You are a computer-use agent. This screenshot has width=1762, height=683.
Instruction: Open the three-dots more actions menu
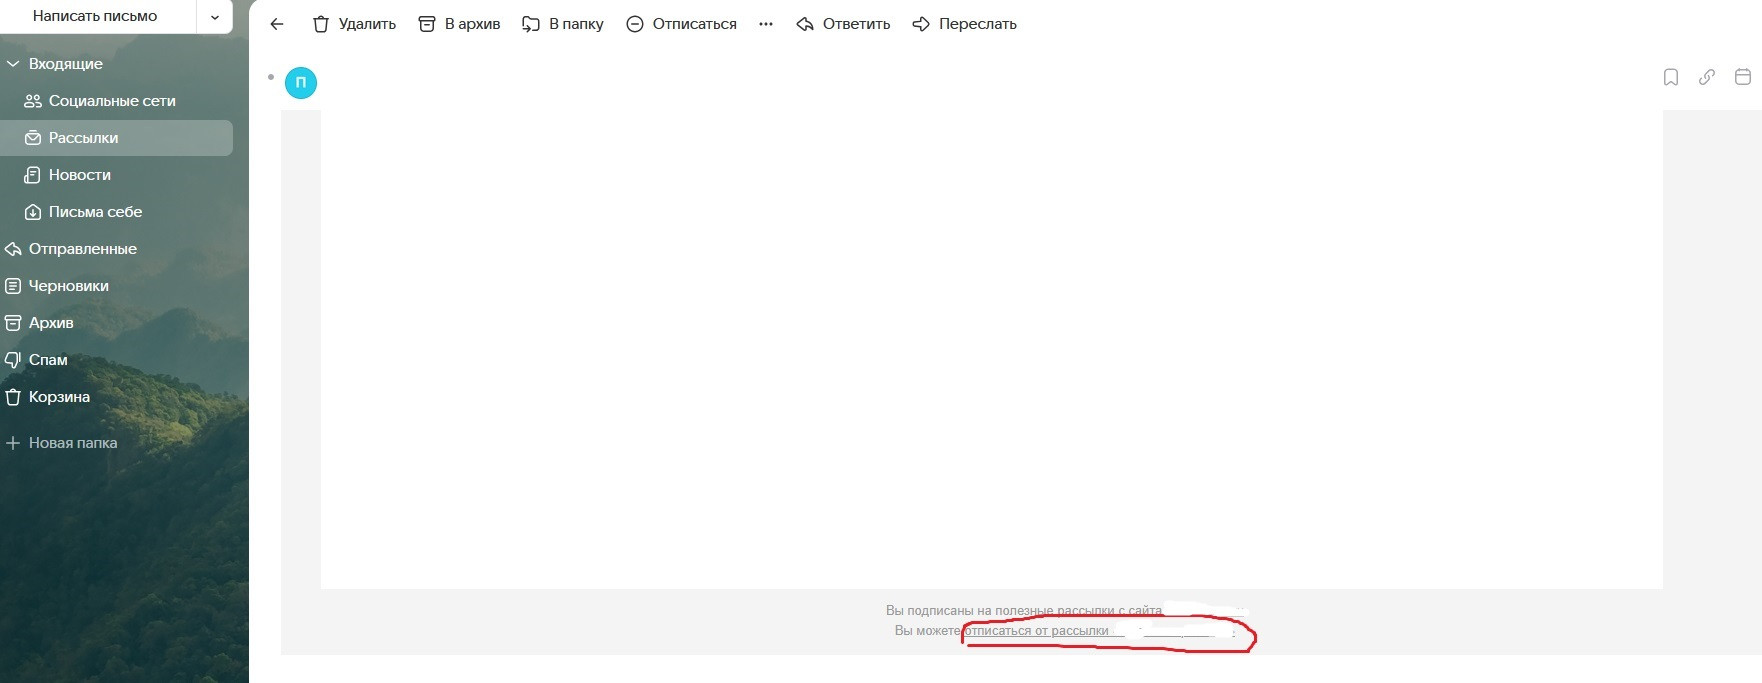[x=766, y=24]
